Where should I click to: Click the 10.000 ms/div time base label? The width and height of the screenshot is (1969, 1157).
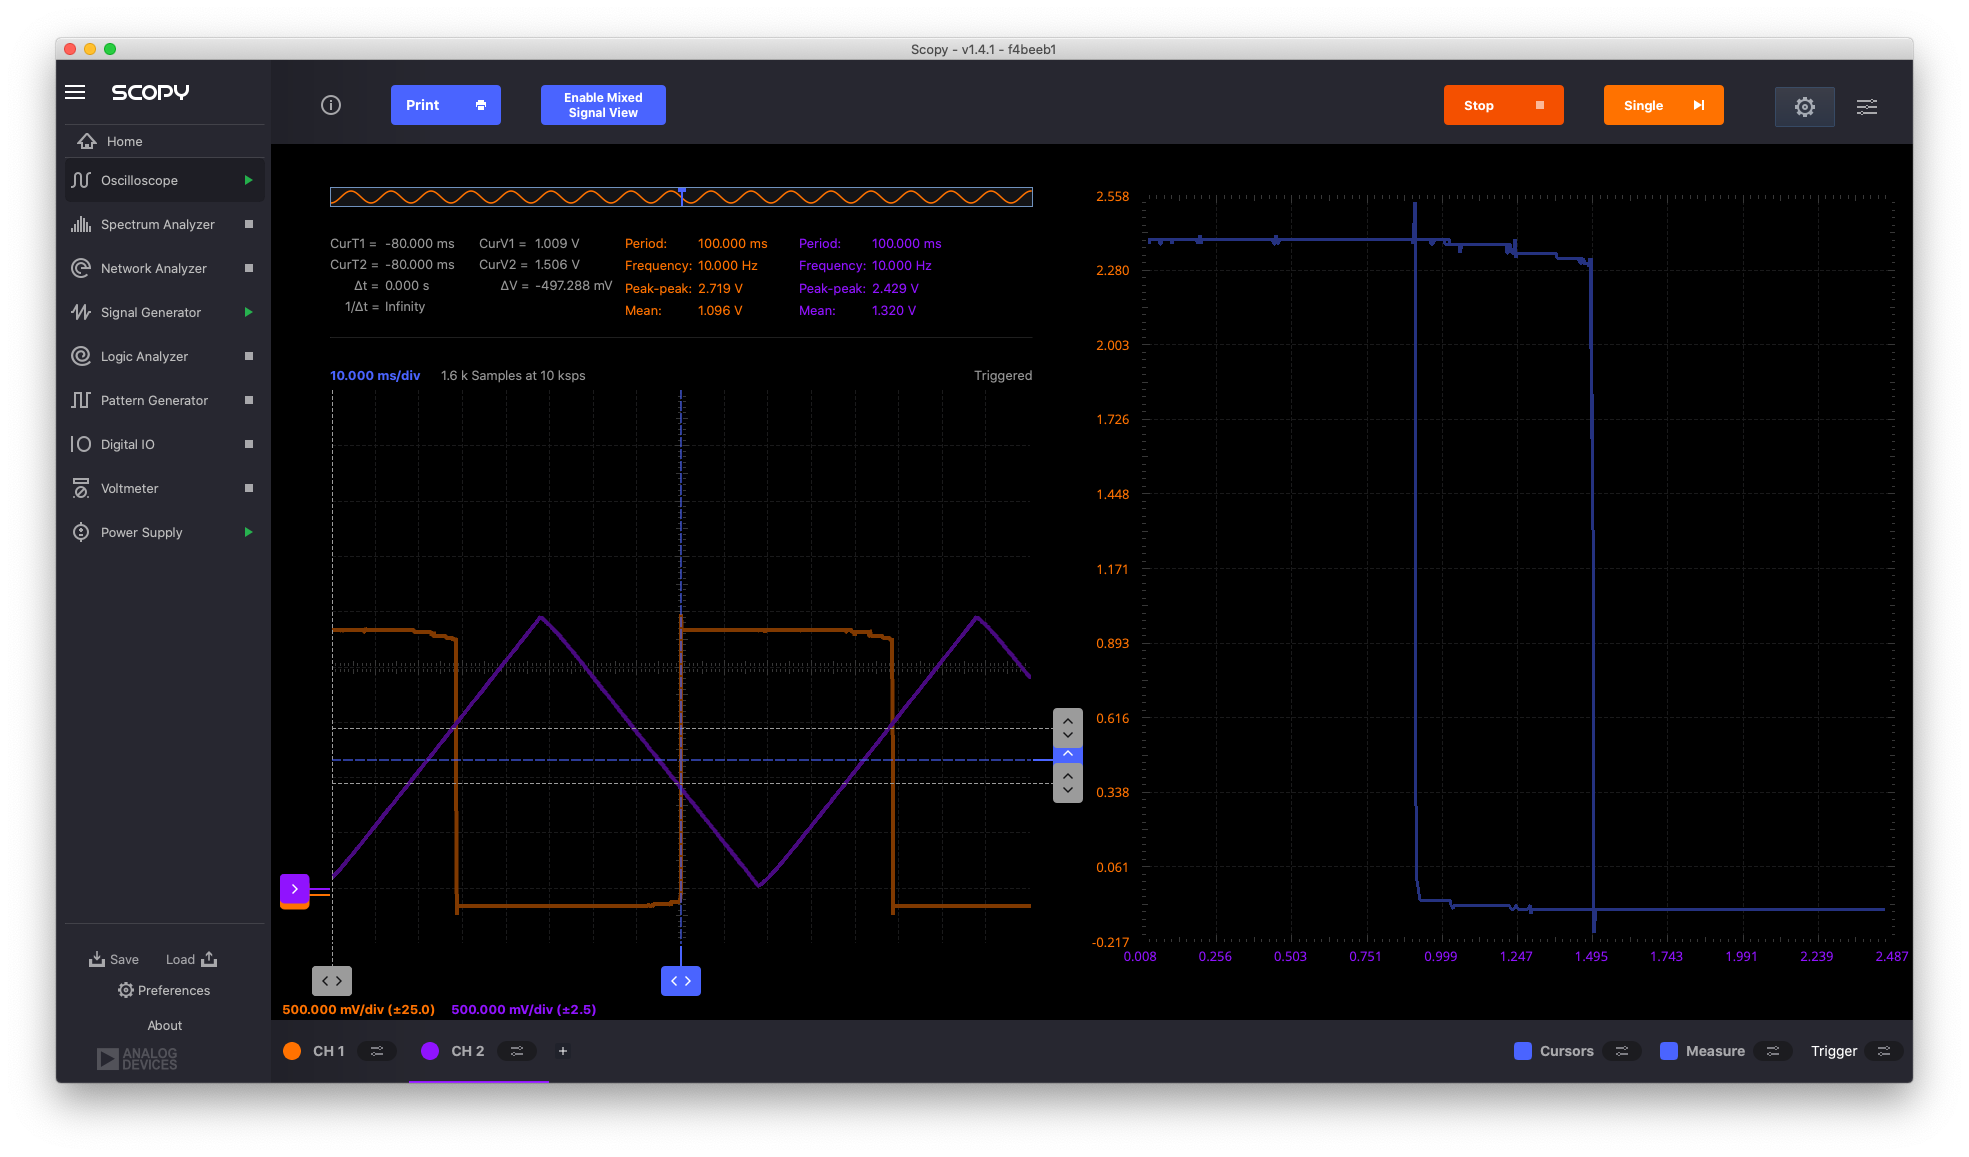click(375, 375)
